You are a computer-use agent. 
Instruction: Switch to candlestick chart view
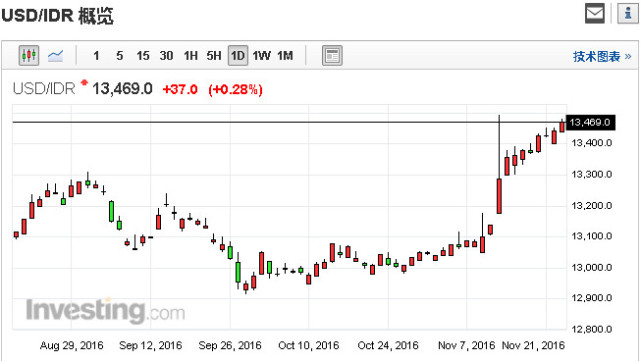coord(29,55)
